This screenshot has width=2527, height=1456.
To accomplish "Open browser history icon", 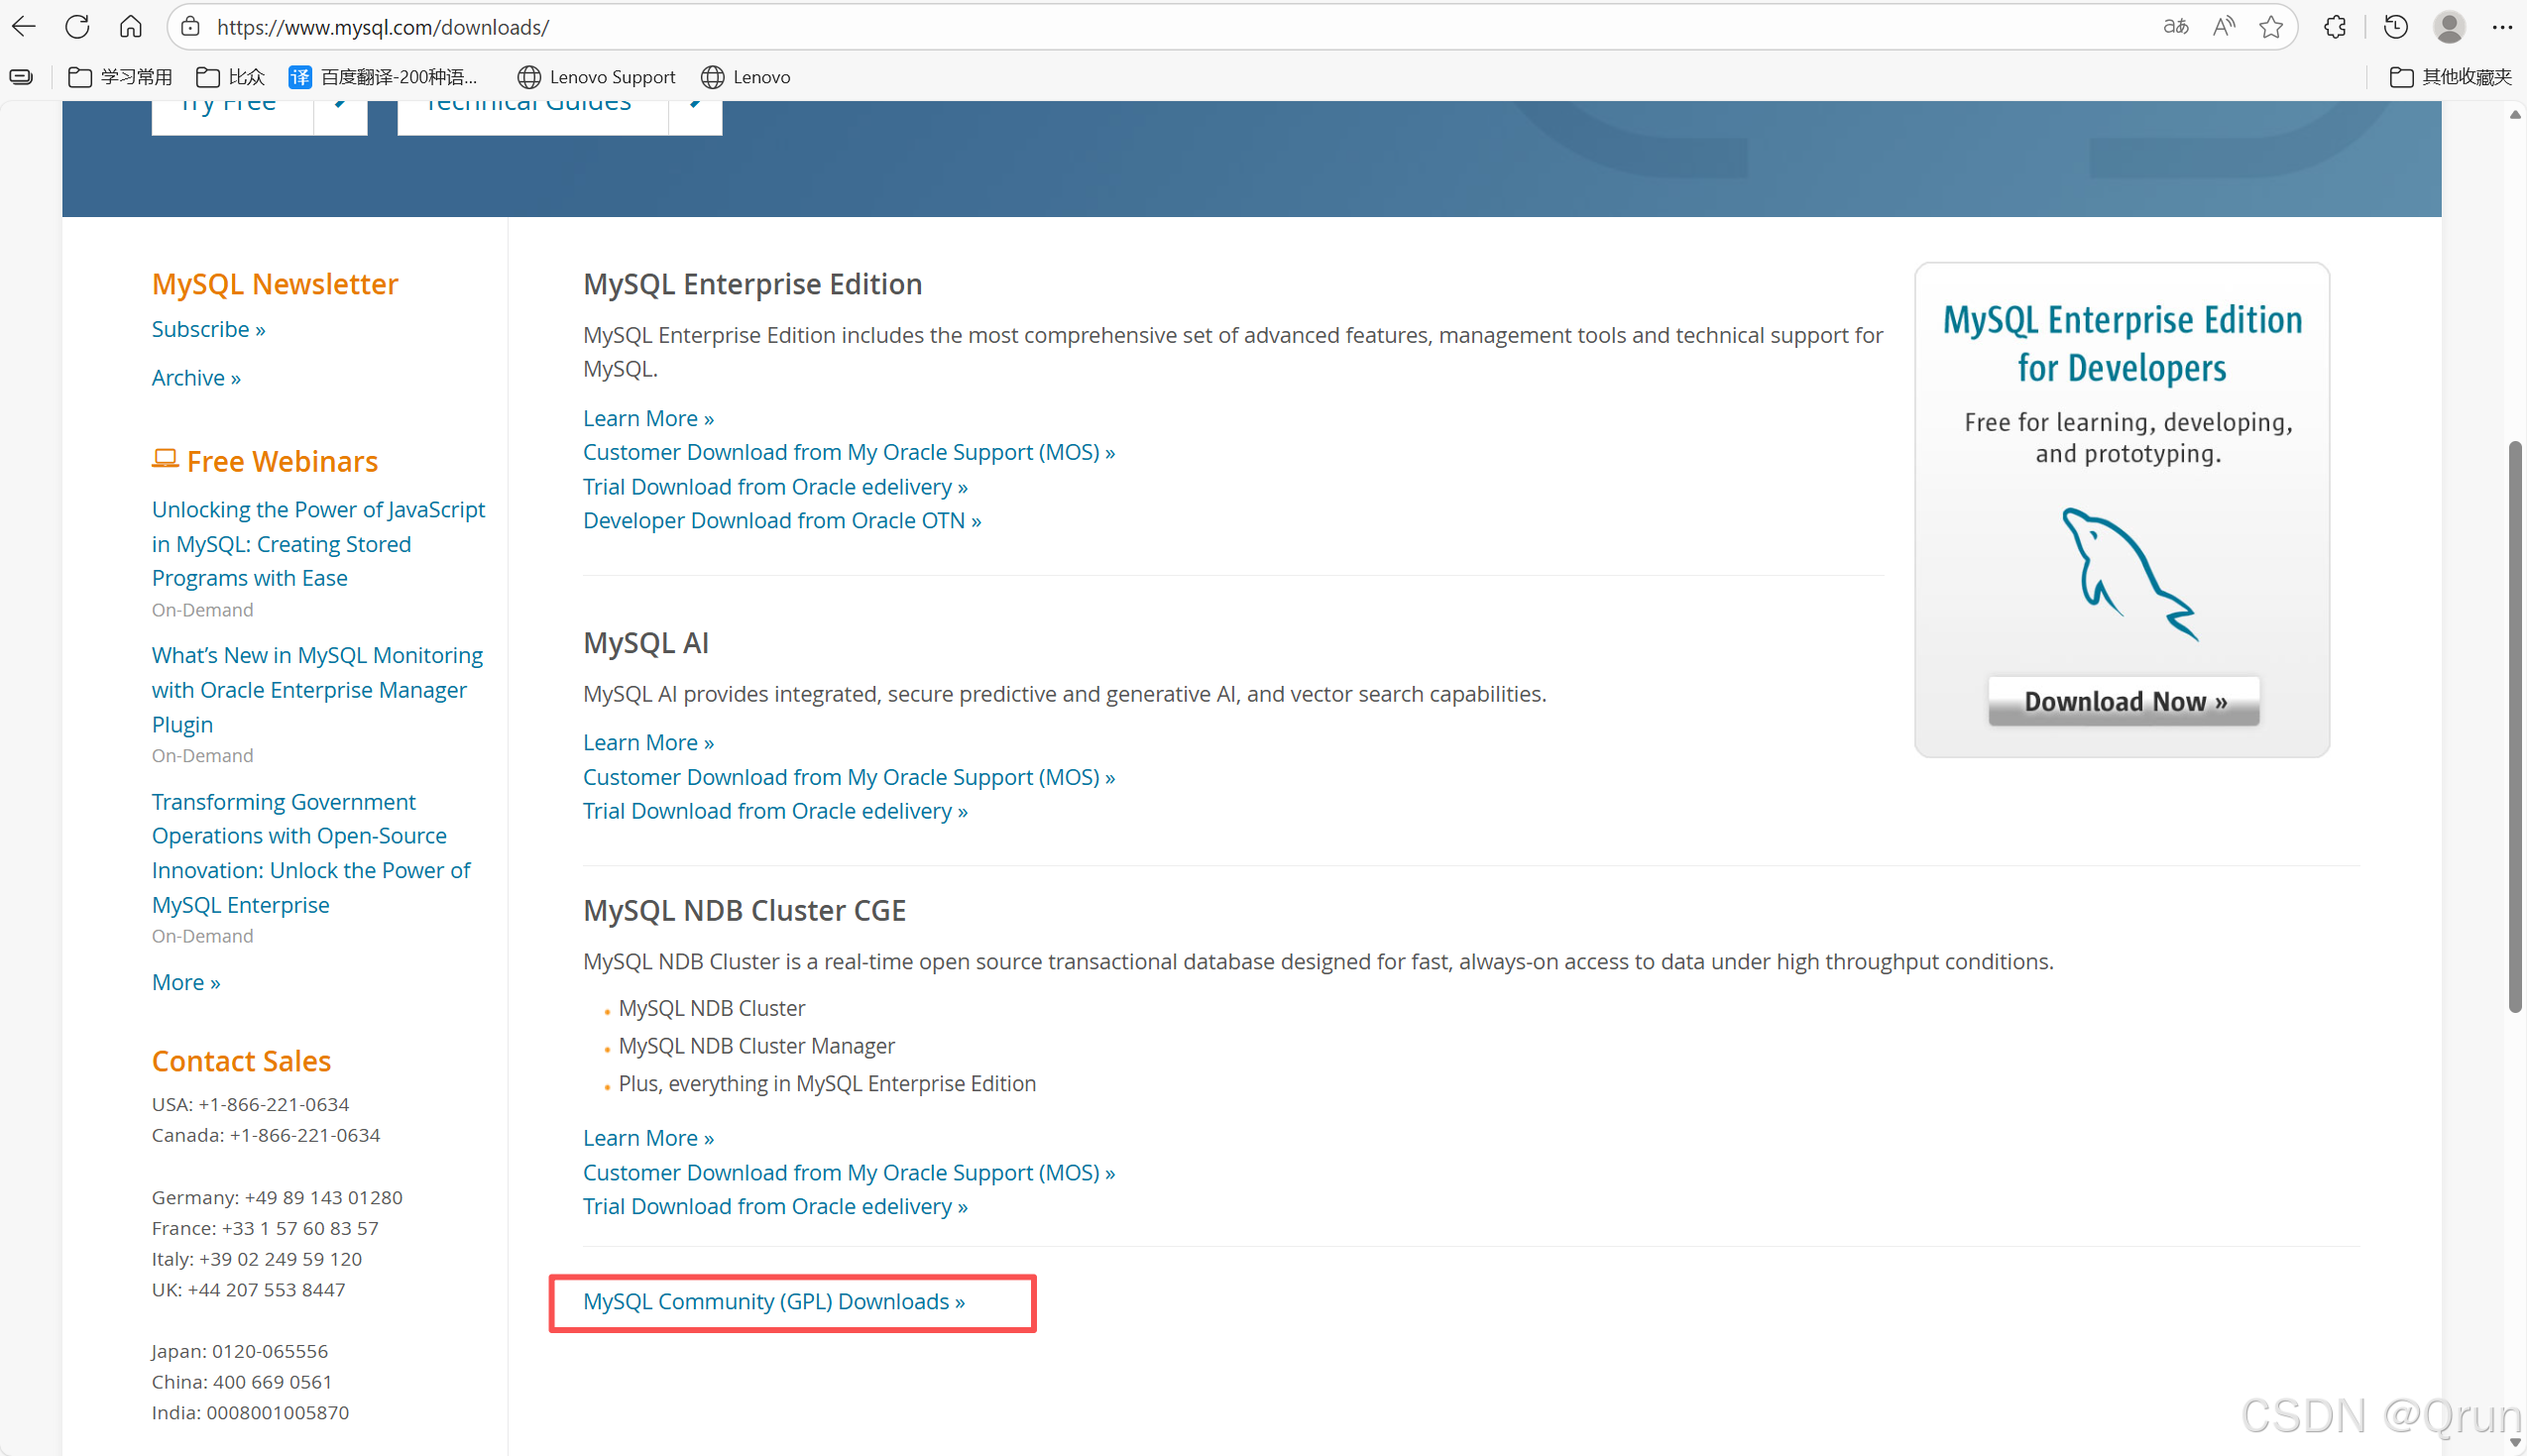I will coord(2395,27).
